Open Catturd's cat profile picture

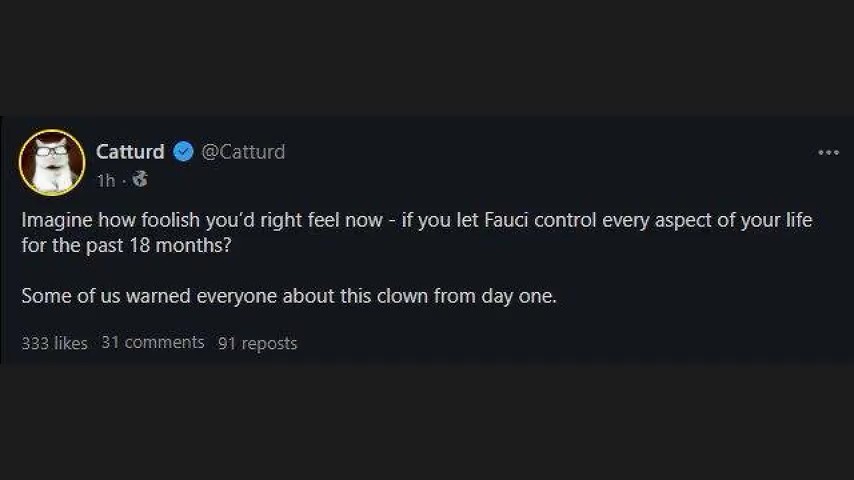pyautogui.click(x=52, y=161)
